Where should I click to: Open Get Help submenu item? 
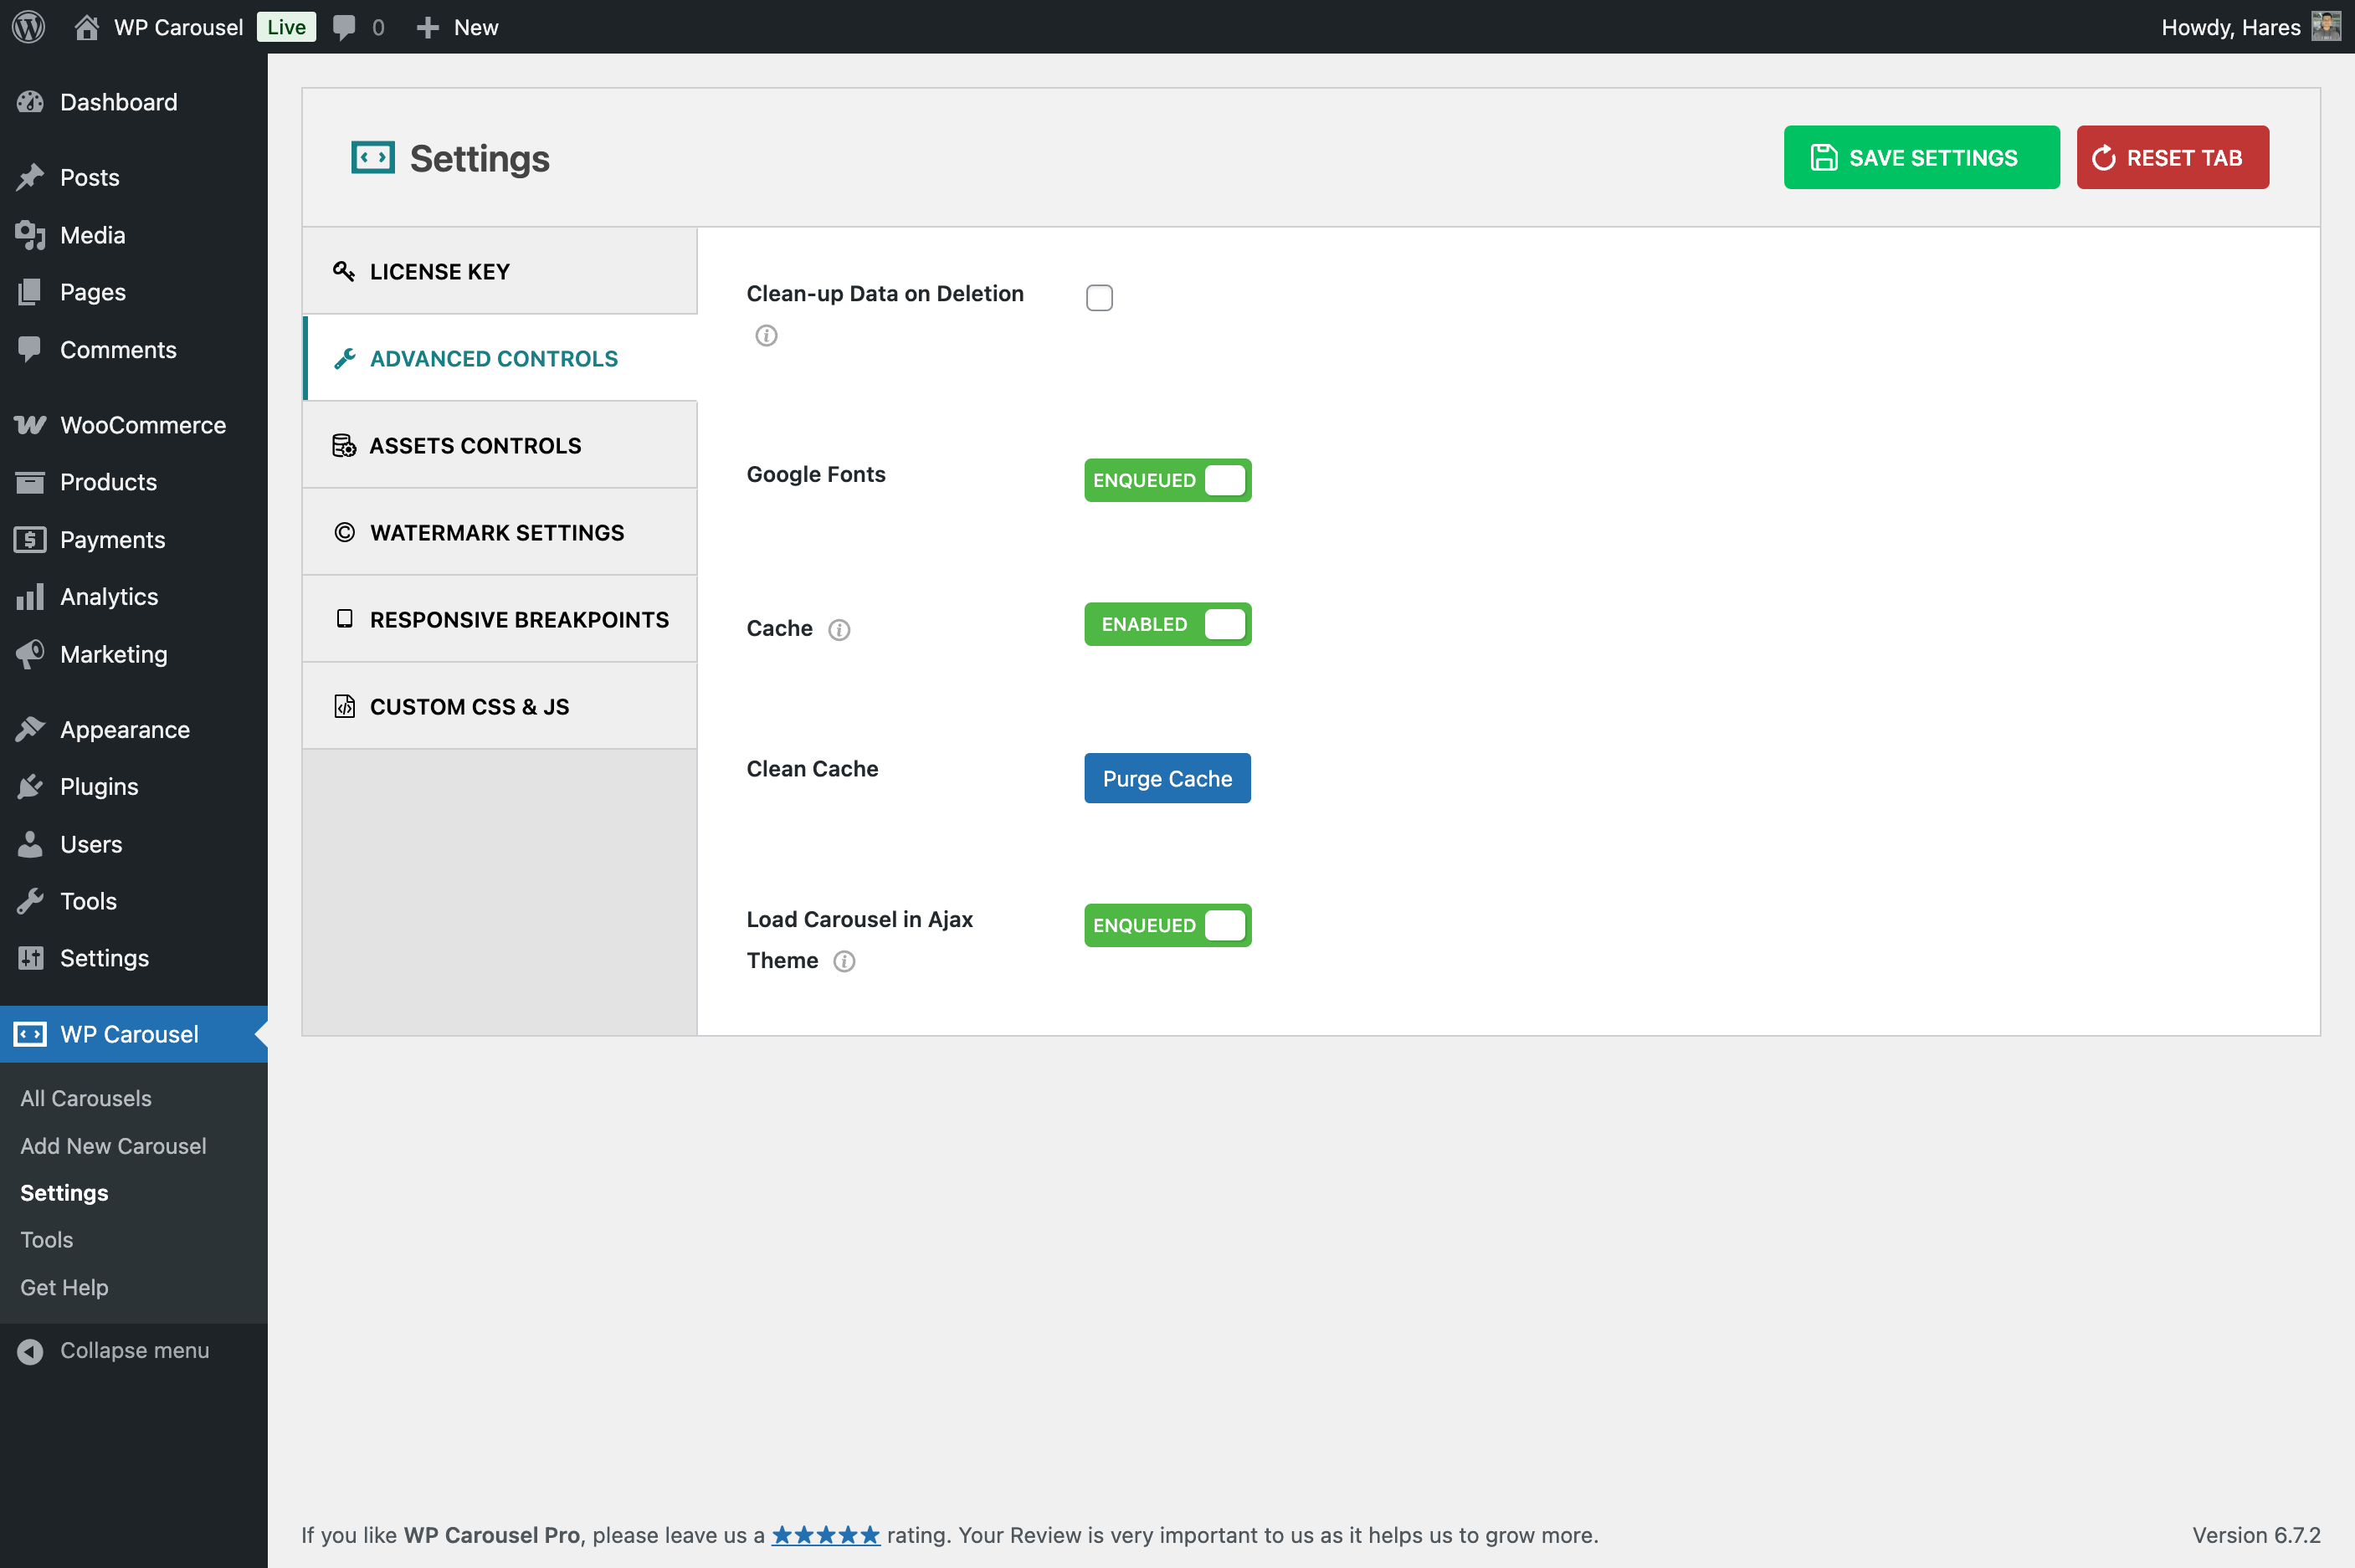click(64, 1287)
